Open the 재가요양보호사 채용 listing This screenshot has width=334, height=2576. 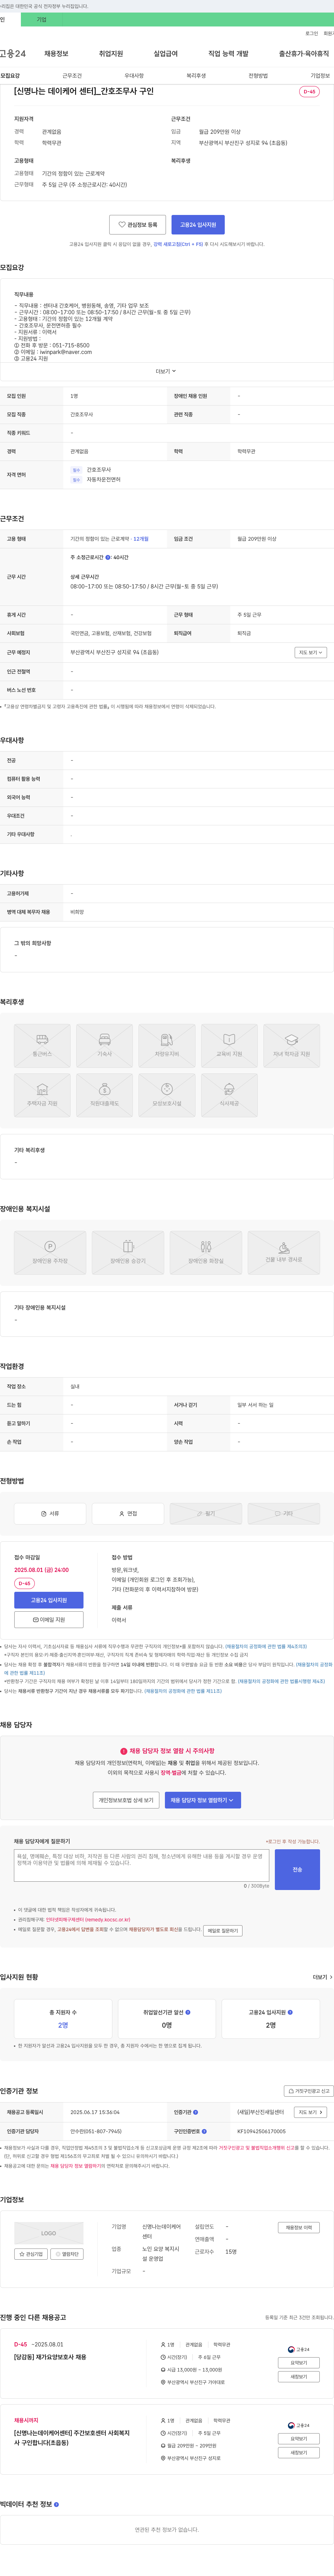click(x=50, y=2356)
